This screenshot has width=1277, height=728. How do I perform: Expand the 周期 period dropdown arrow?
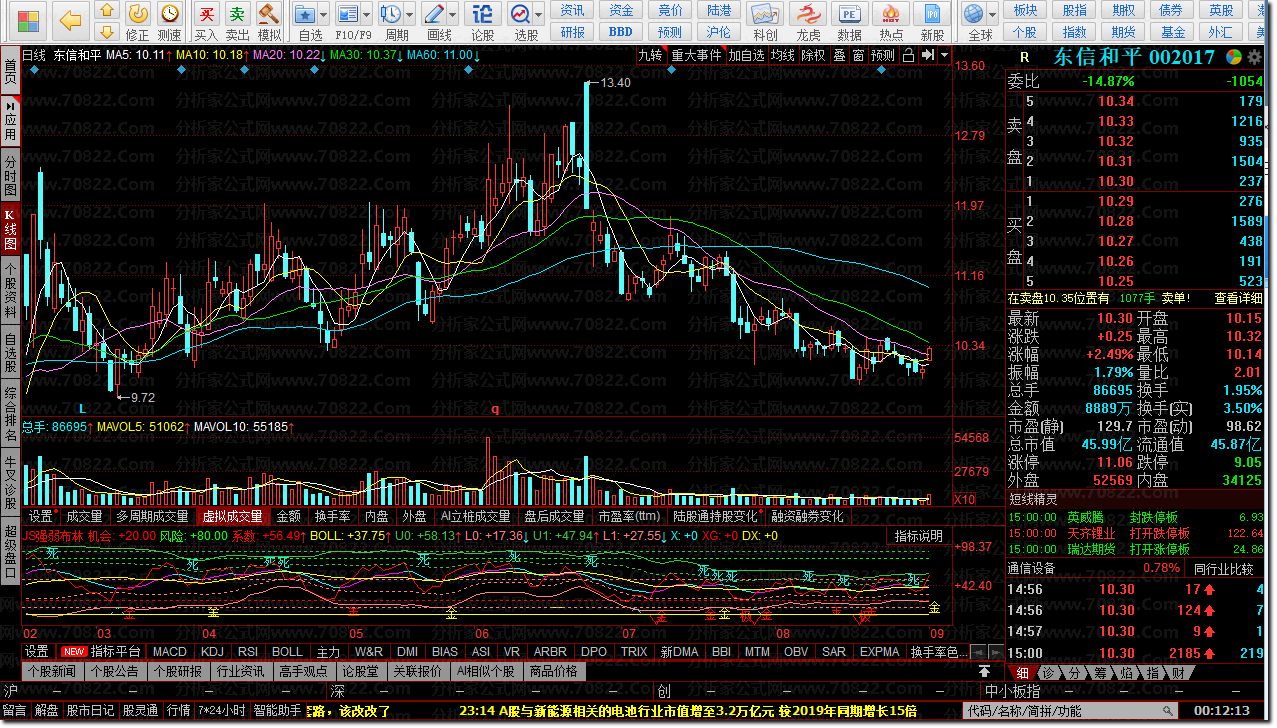[x=409, y=15]
